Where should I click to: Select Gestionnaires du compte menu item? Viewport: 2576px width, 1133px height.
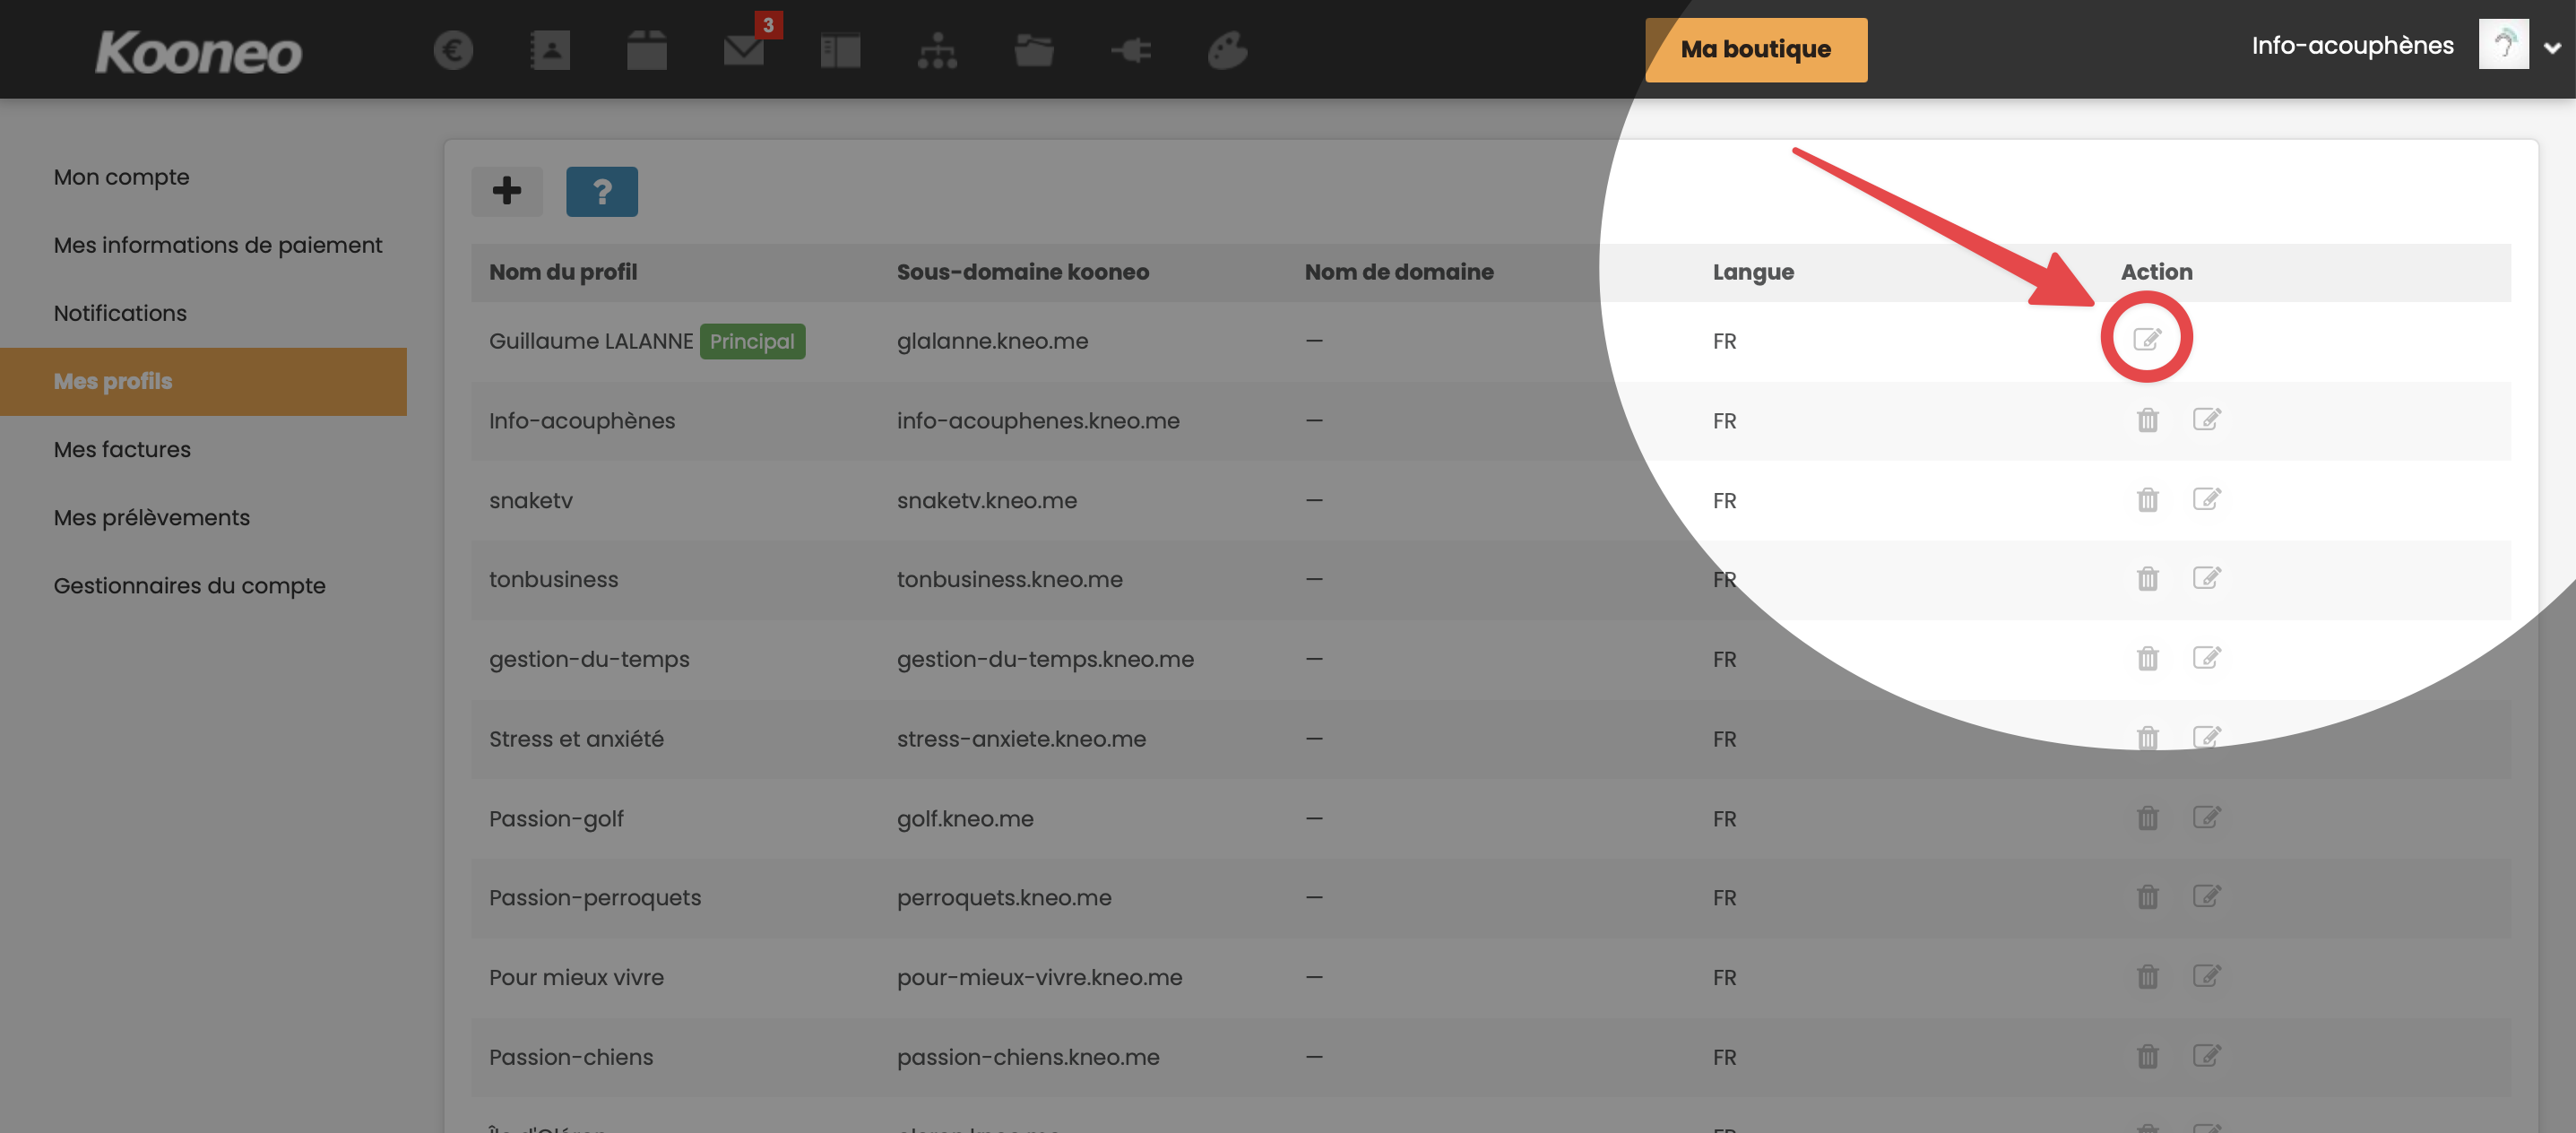pos(189,586)
